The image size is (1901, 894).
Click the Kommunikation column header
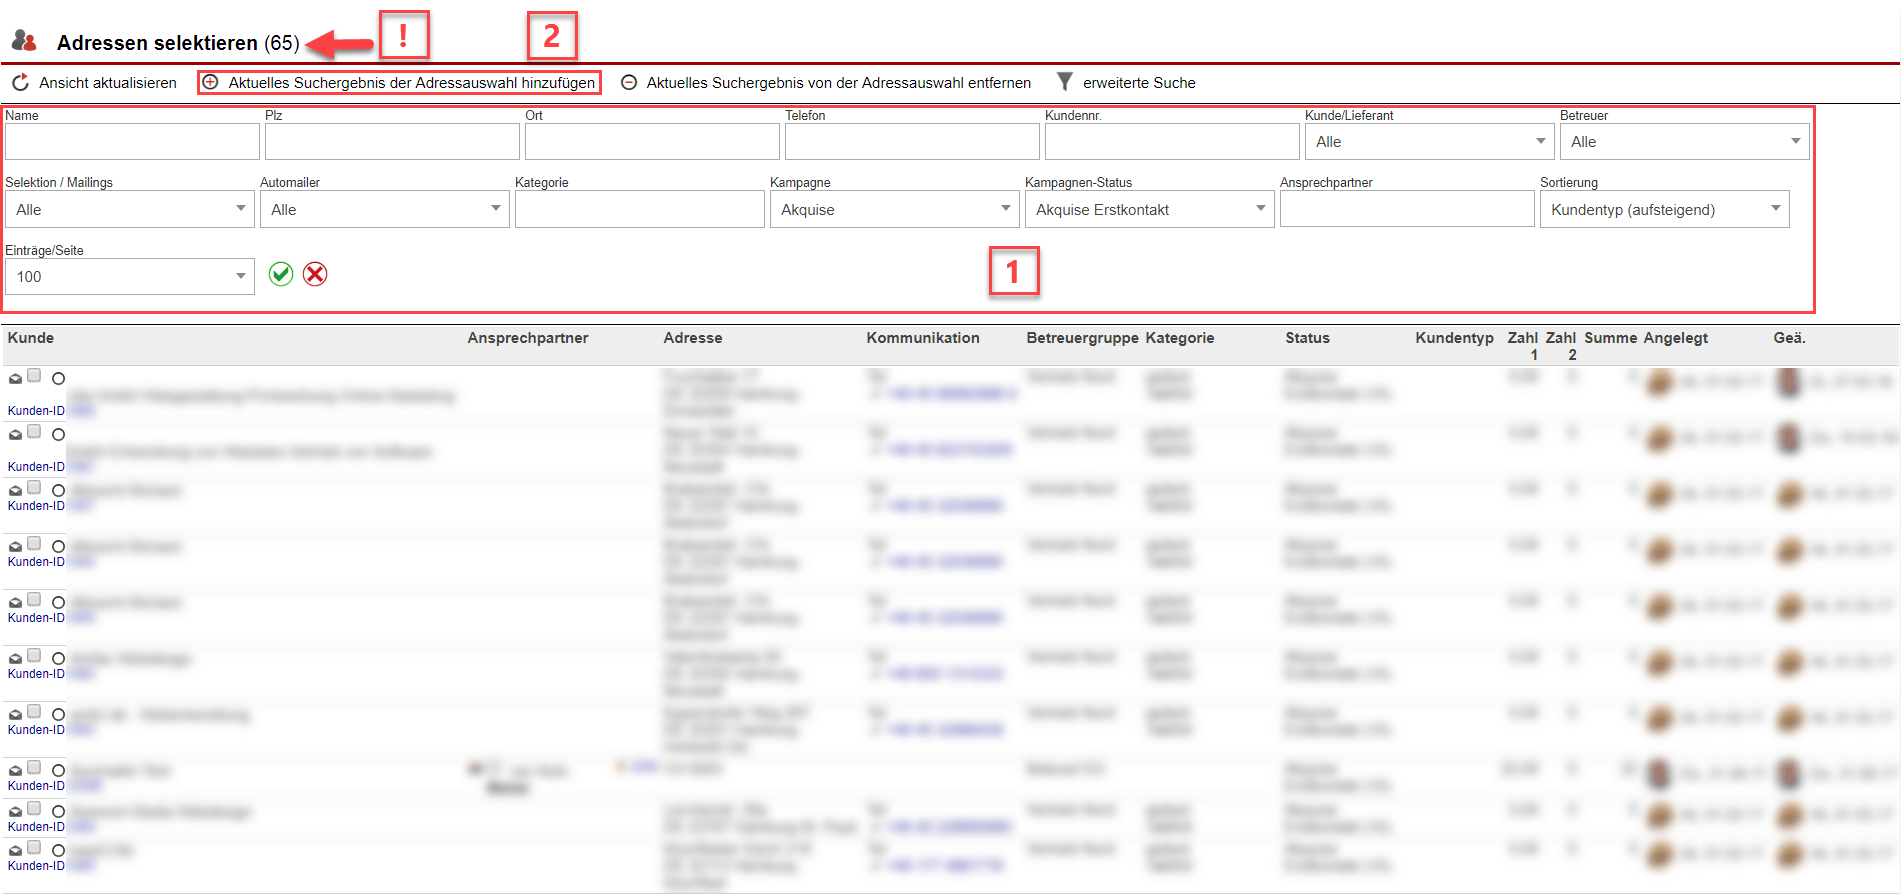pyautogui.click(x=923, y=338)
